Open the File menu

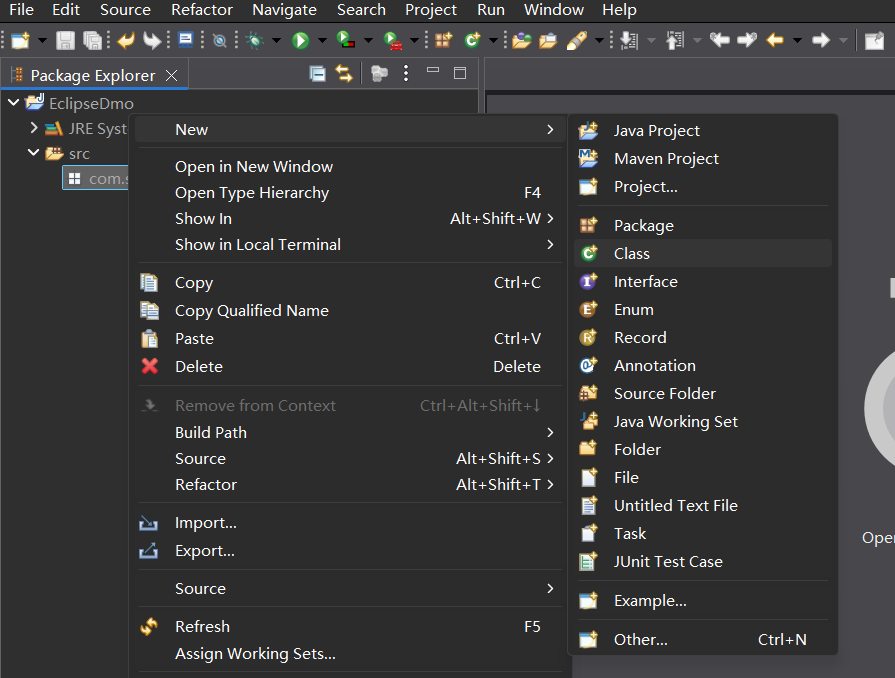coord(21,10)
